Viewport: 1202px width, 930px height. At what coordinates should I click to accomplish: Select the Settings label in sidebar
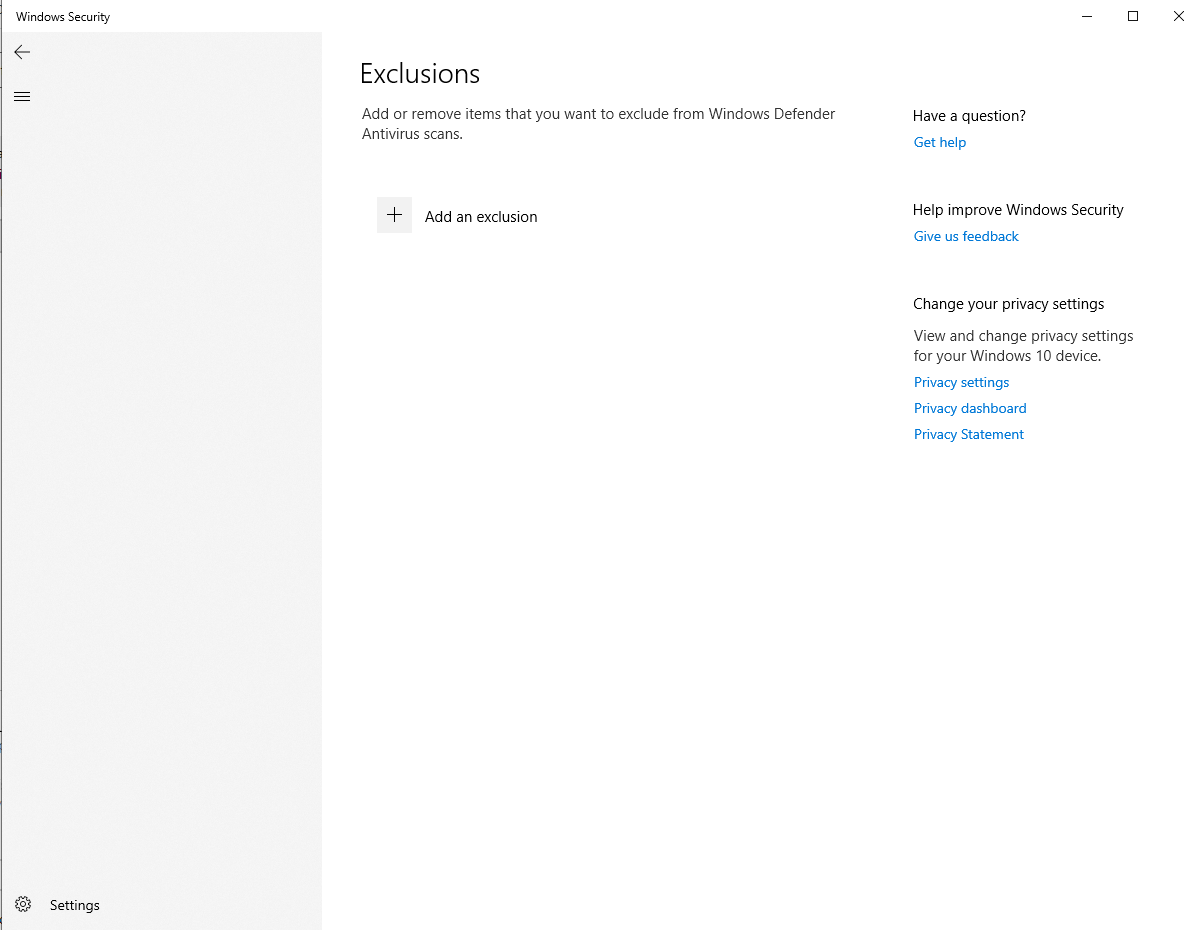[75, 905]
